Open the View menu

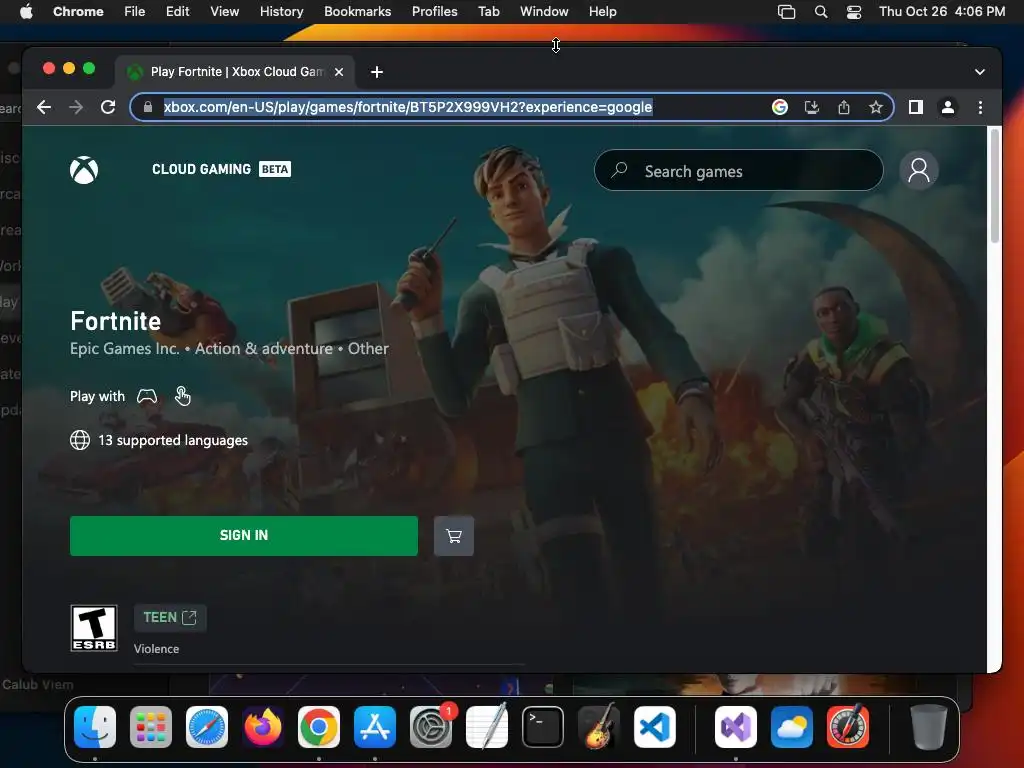point(224,12)
